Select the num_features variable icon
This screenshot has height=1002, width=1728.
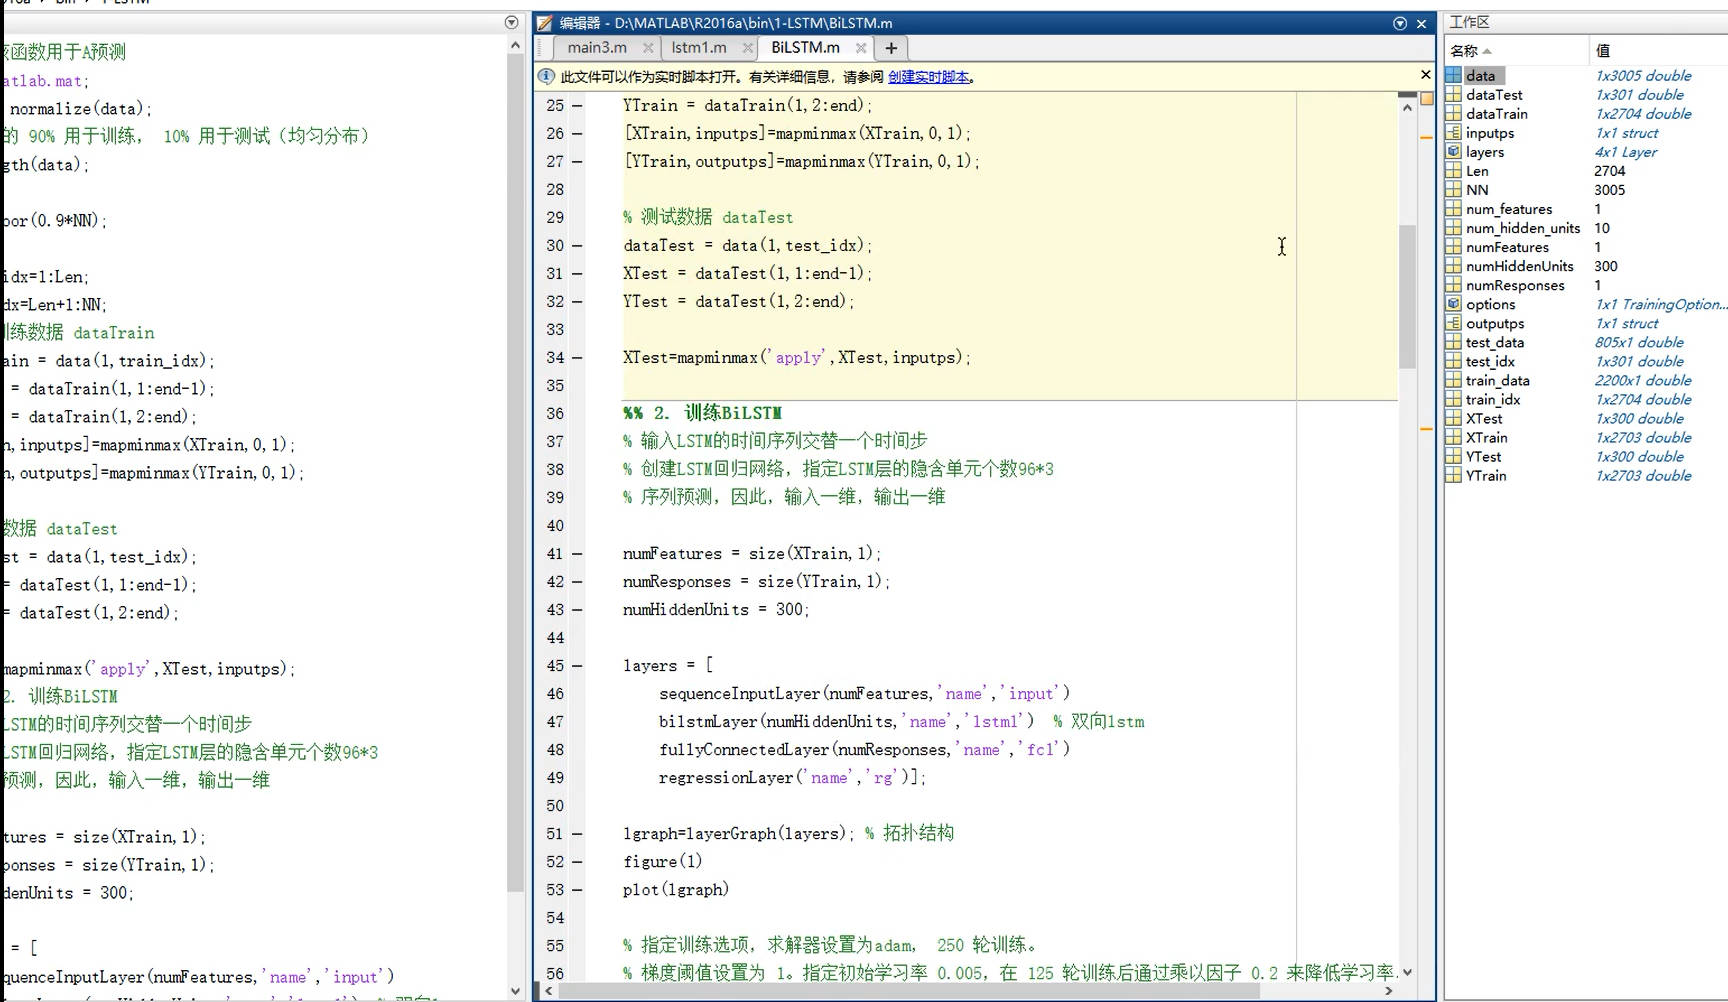tap(1453, 208)
